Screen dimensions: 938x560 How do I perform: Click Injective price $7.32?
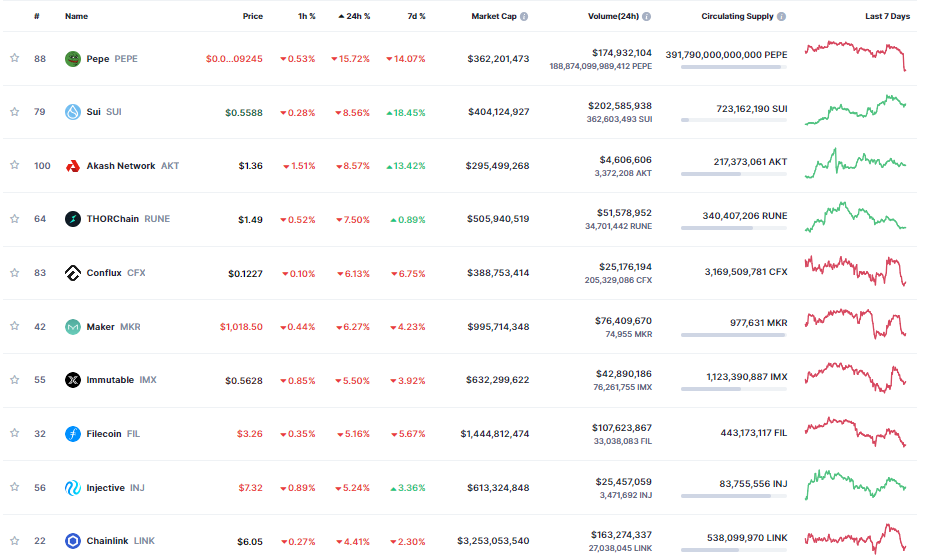click(251, 488)
